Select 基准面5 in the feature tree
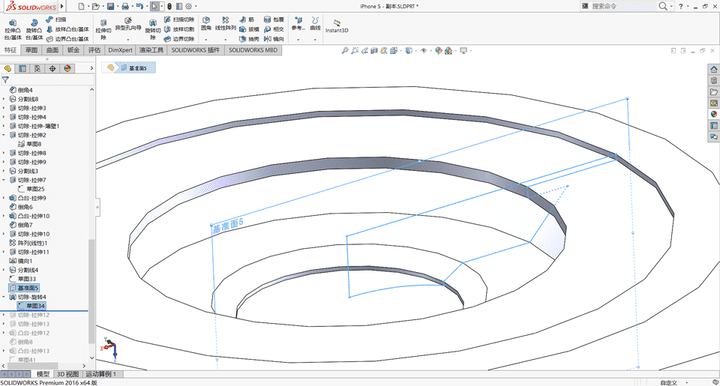720x386 pixels. (x=24, y=288)
